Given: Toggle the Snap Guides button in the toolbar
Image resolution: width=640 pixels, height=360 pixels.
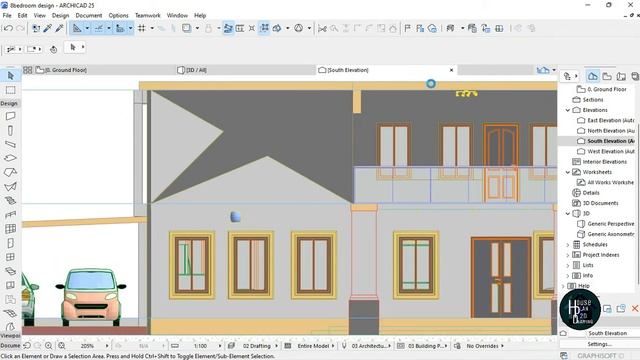Looking at the screenshot, I should coord(99,28).
